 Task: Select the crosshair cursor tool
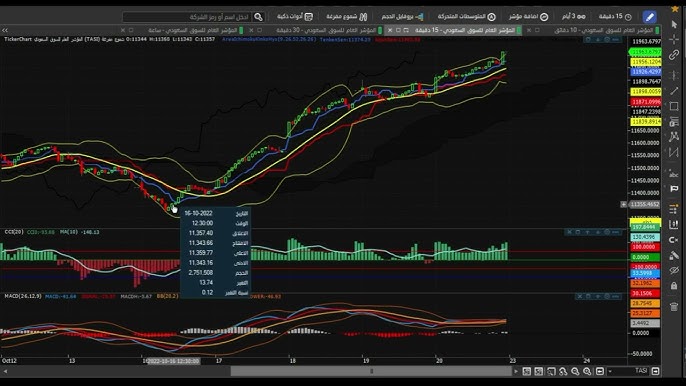(x=674, y=39)
